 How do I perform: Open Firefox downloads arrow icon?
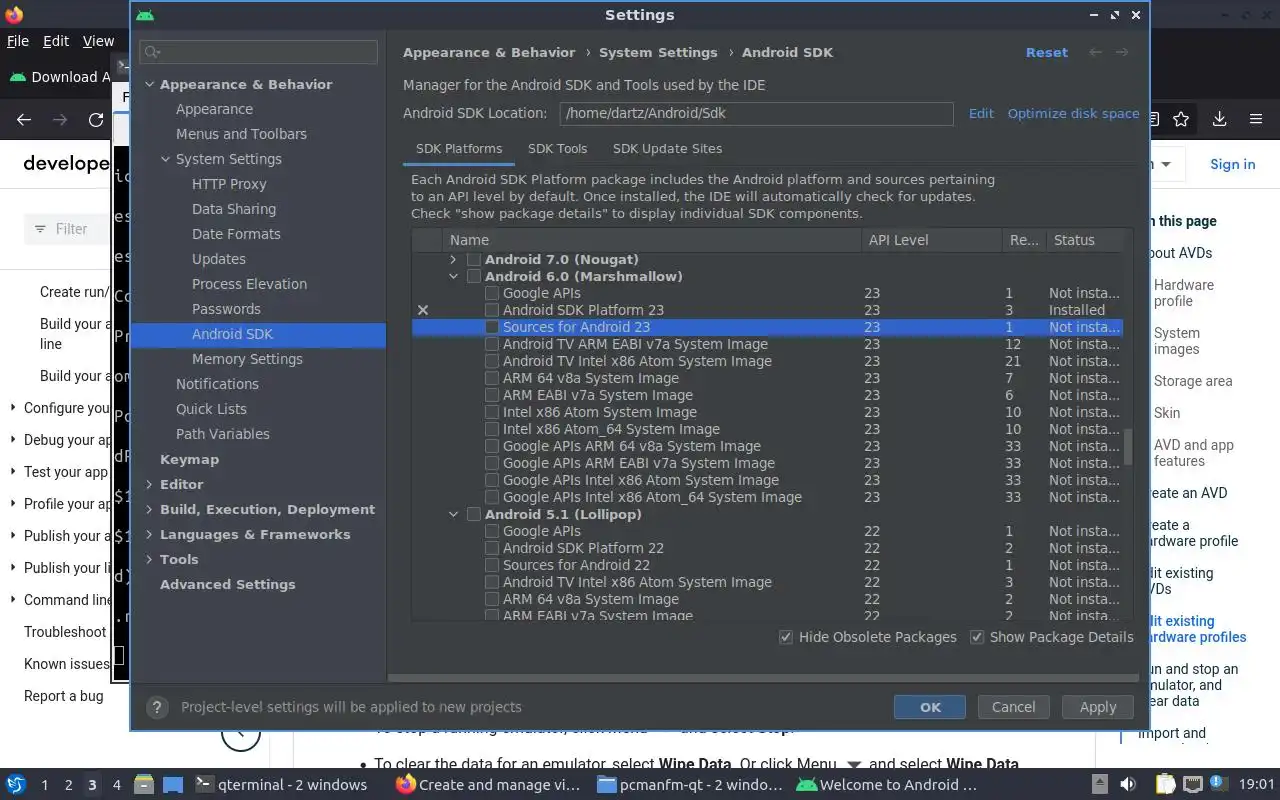pyautogui.click(x=1219, y=119)
